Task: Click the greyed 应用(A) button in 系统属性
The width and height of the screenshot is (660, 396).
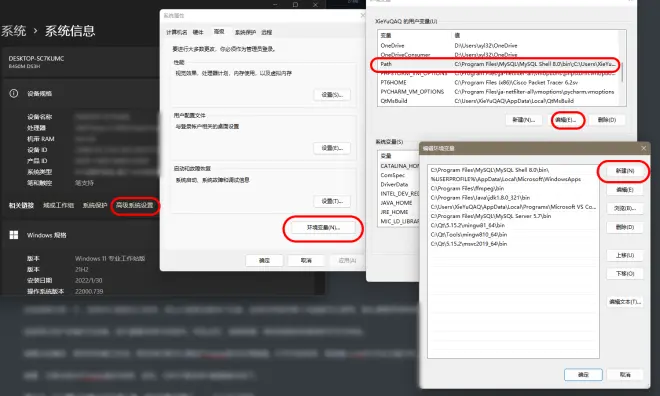Action: 347,260
